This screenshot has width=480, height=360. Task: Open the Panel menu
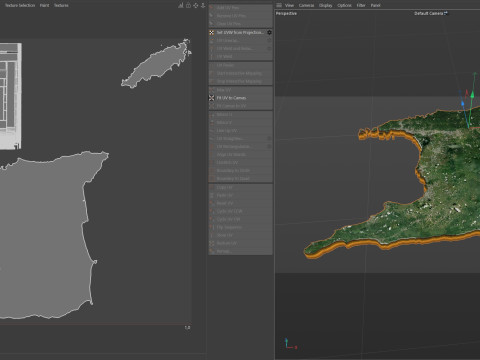tap(376, 5)
